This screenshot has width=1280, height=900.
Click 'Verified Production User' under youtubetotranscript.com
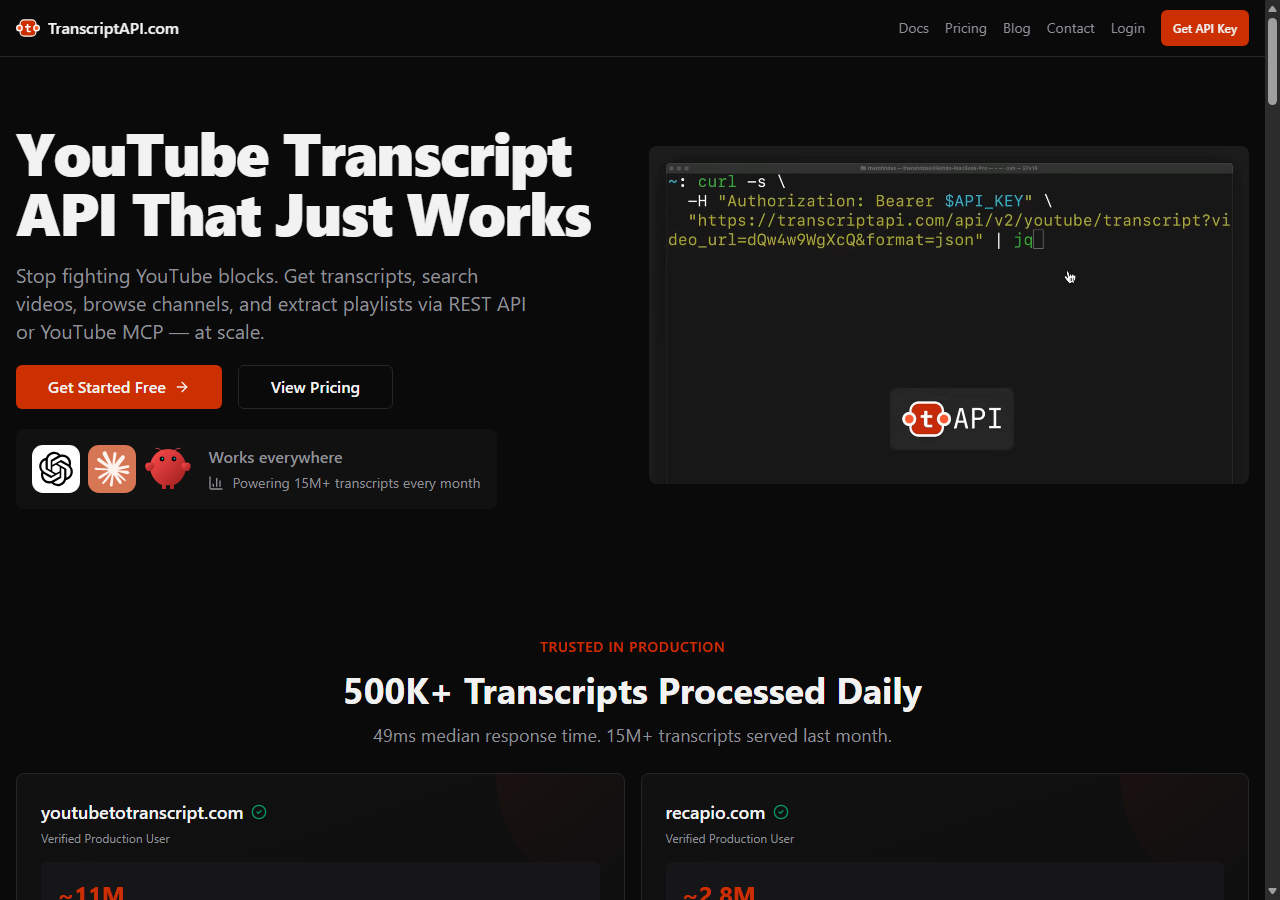click(105, 839)
